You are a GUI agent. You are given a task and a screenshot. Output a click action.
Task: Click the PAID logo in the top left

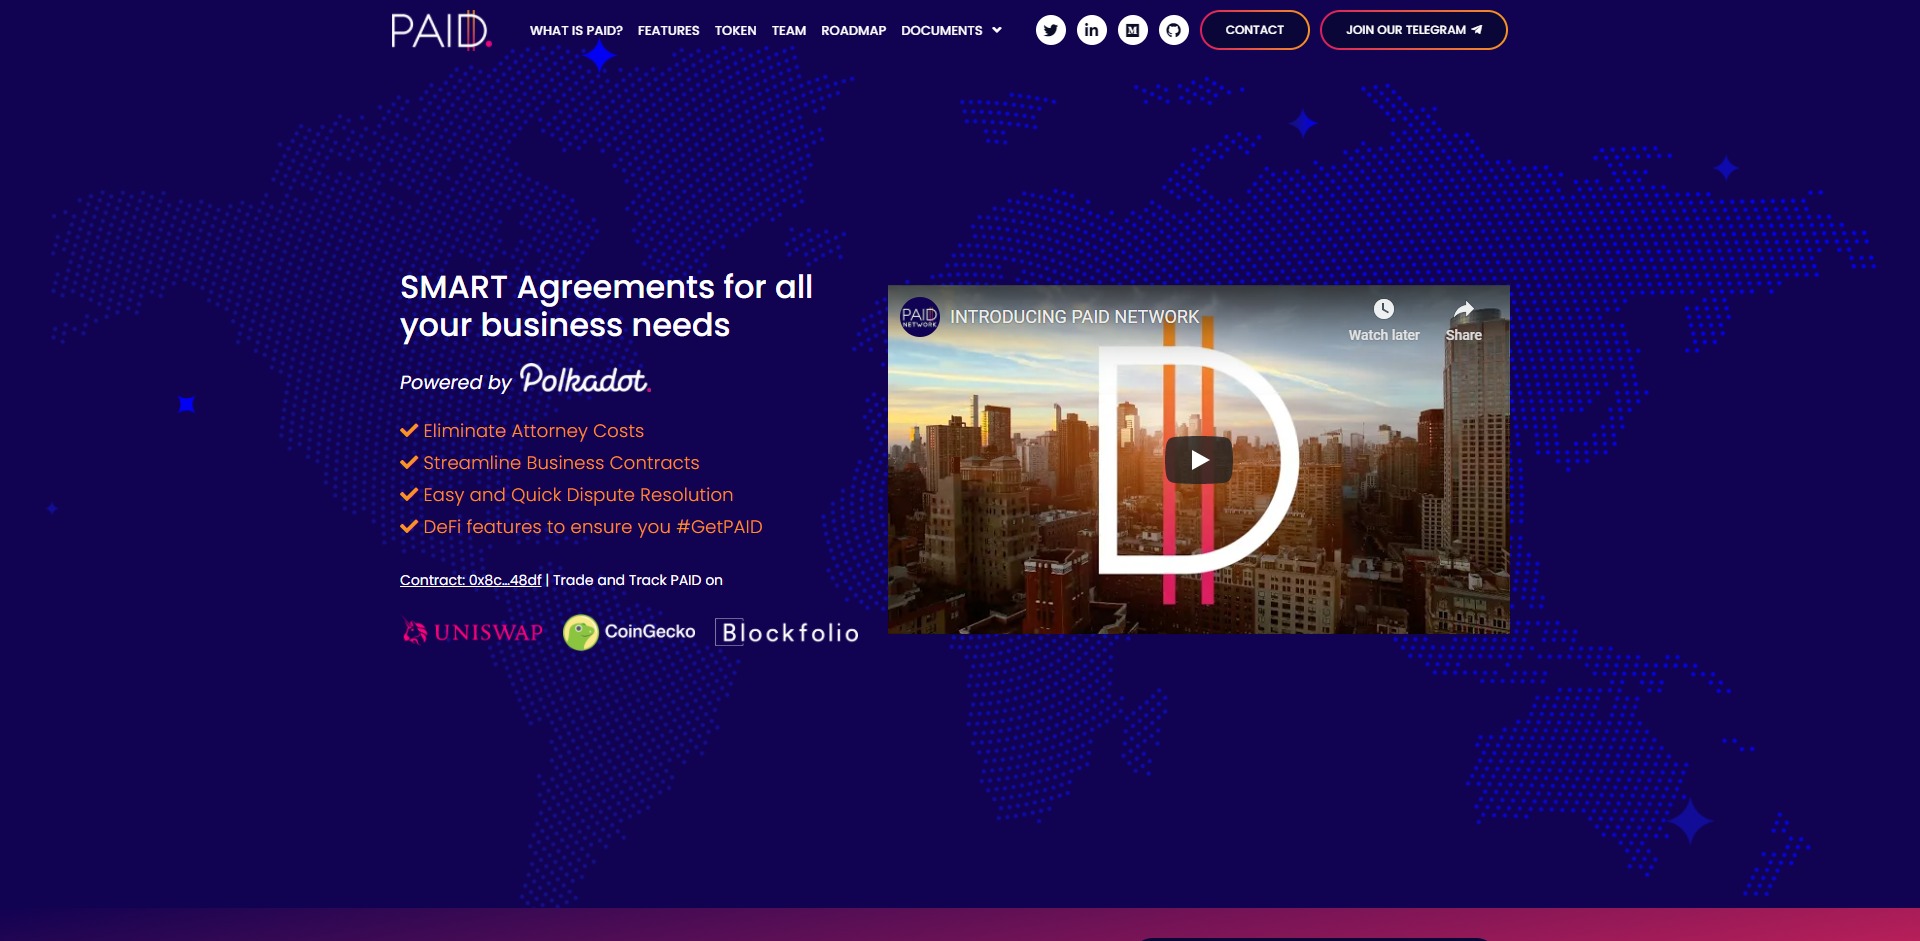tap(440, 29)
